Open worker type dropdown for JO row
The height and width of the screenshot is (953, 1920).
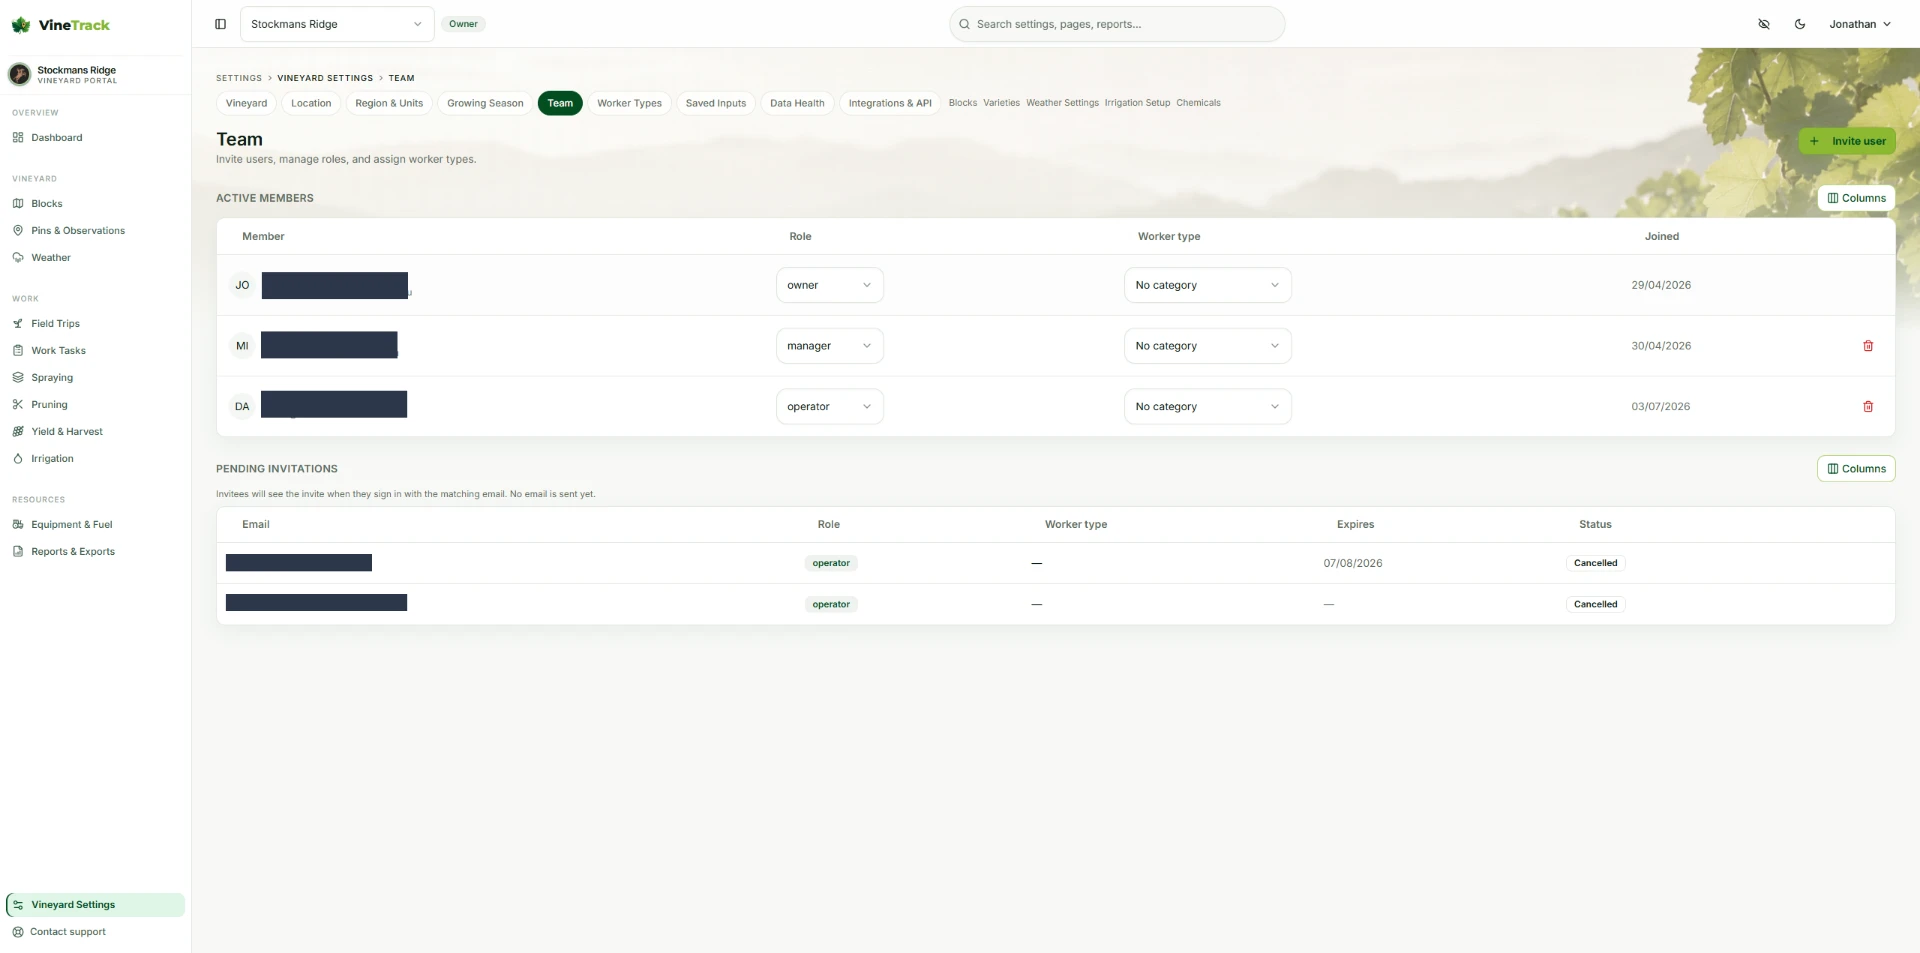coord(1207,285)
